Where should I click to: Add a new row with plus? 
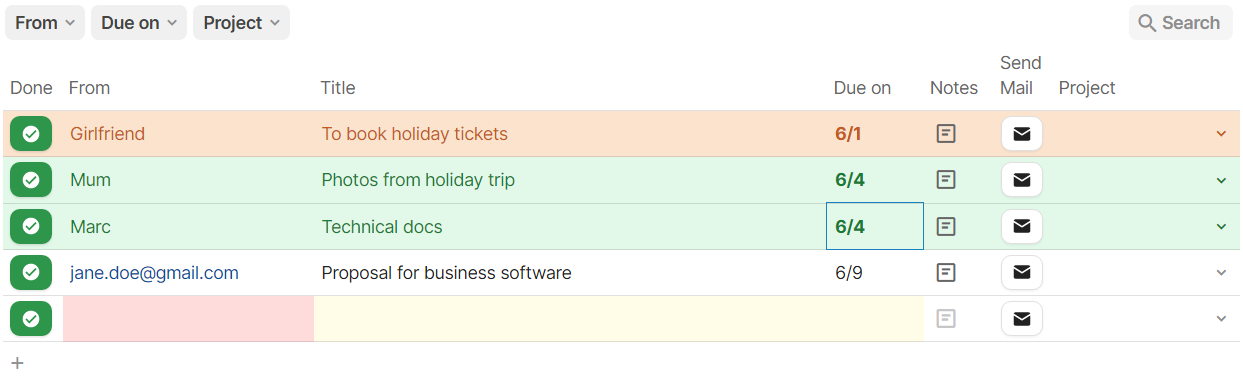pyautogui.click(x=17, y=363)
